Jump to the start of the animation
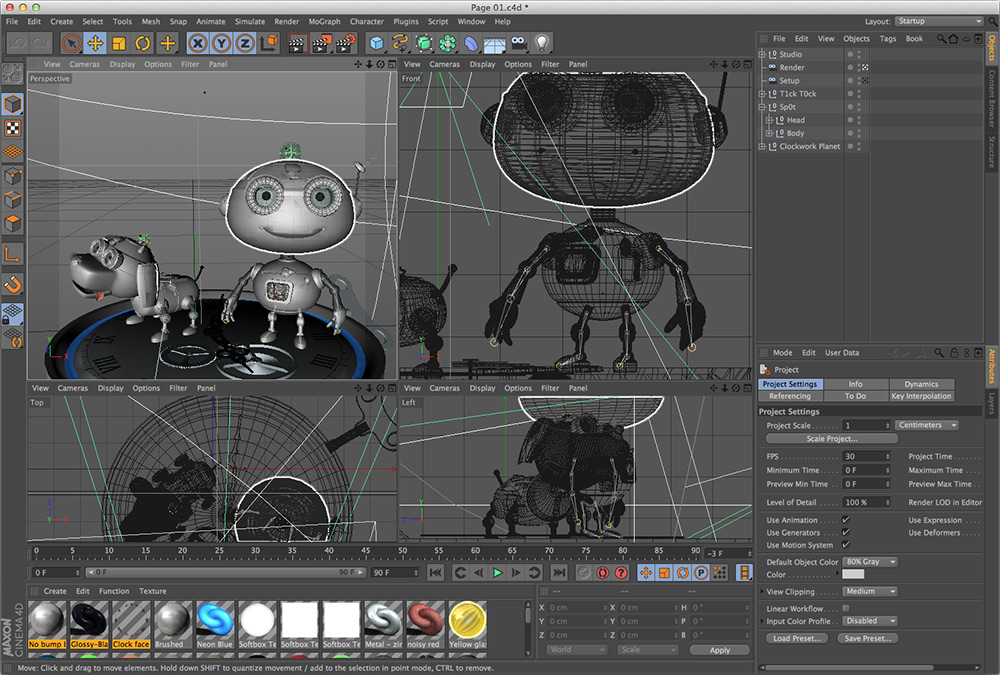 [x=436, y=572]
